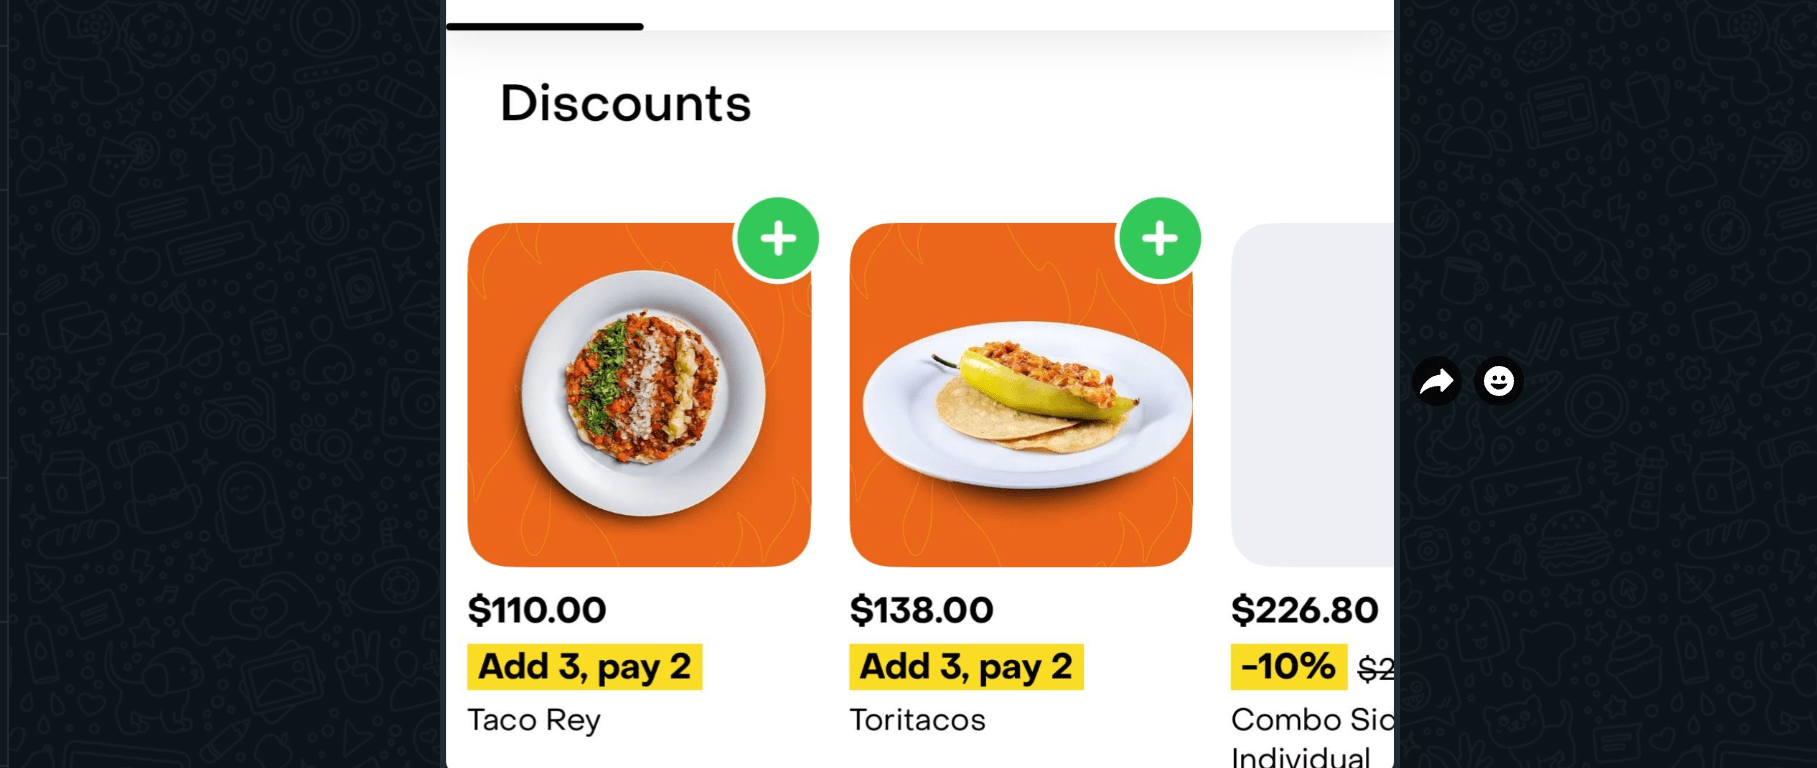This screenshot has height=768, width=1817.
Task: Click the $226.80 combo price
Action: coord(1304,610)
